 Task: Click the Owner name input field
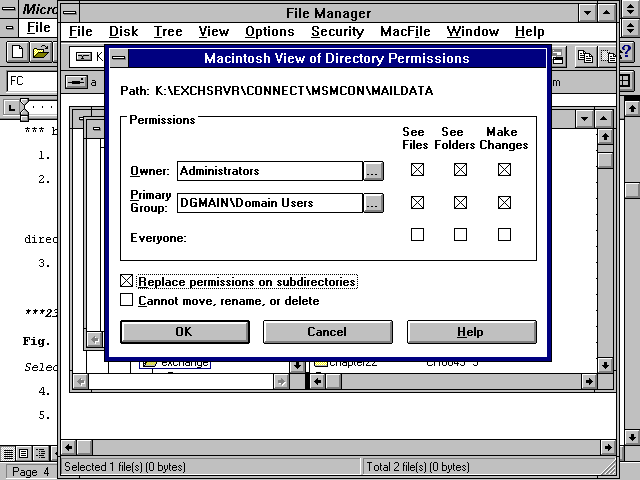tap(270, 171)
